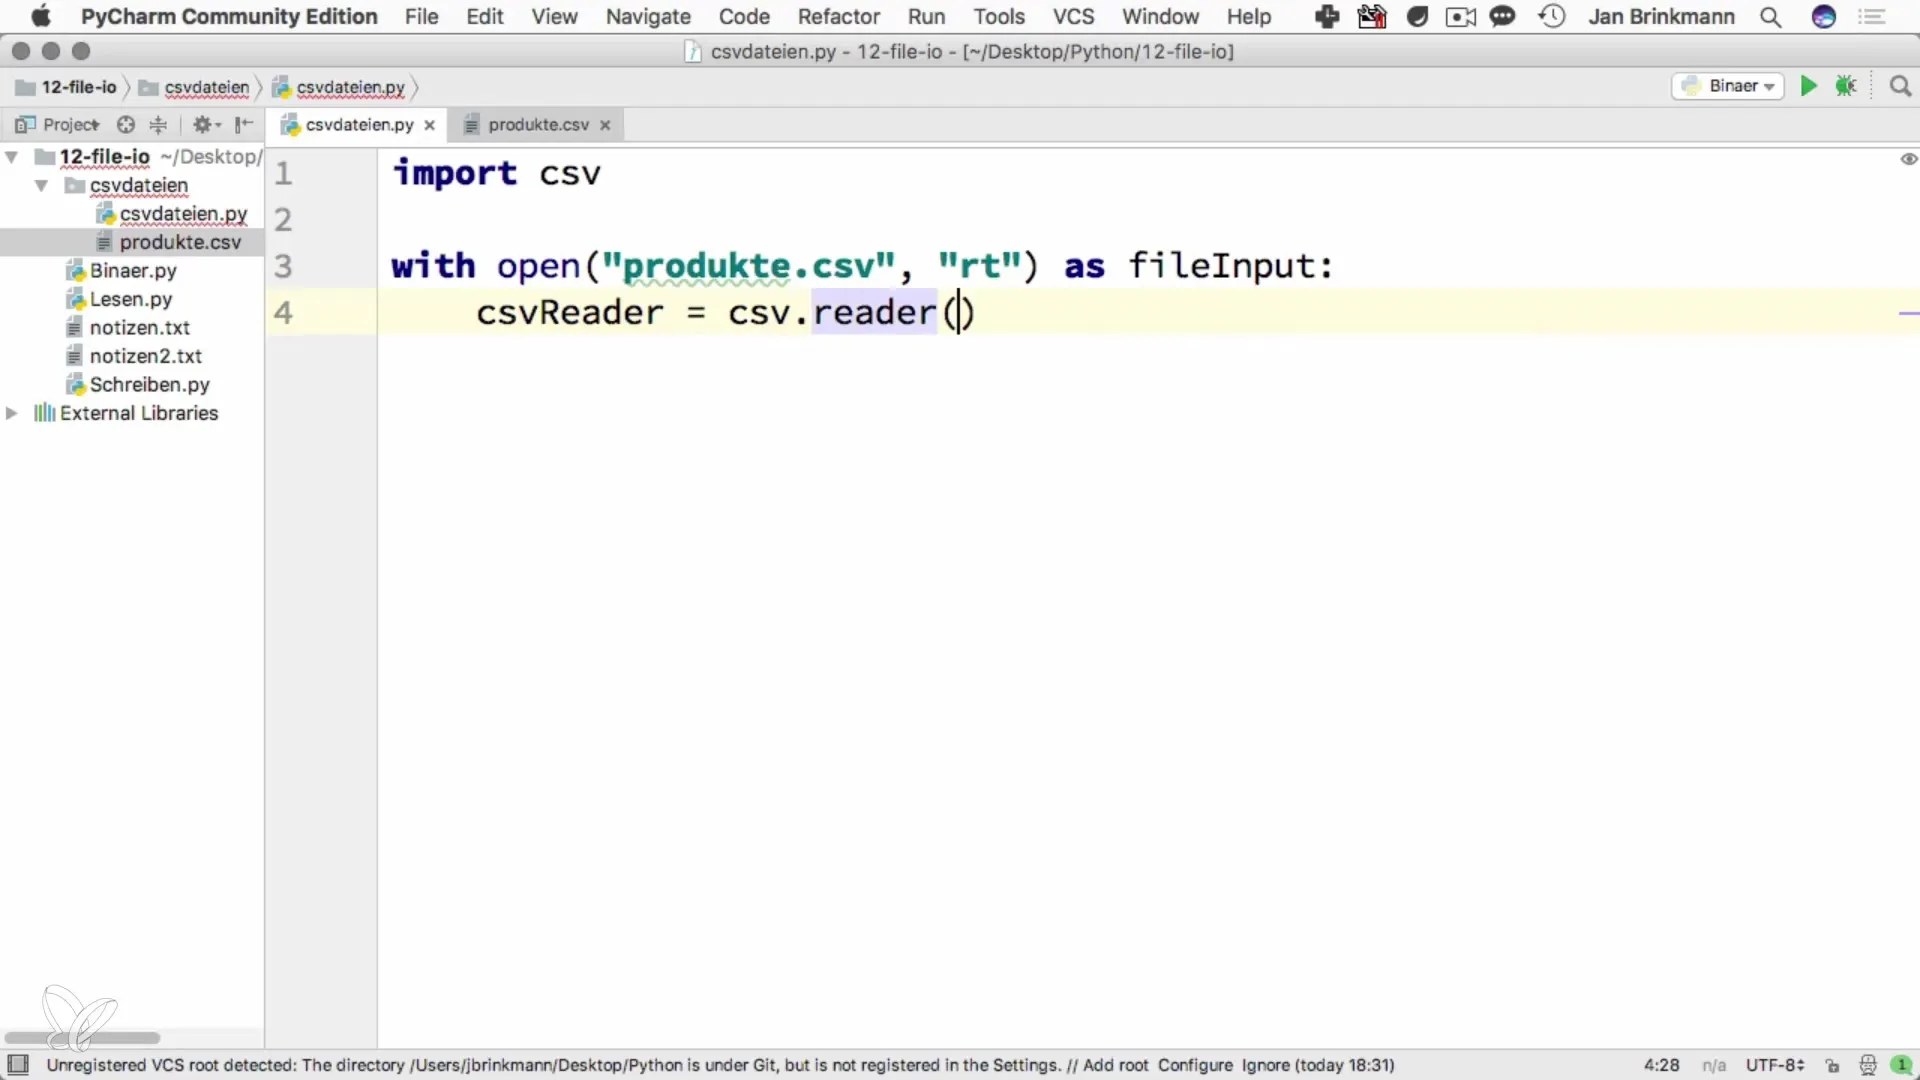
Task: Run the Binaer configuration with the green play icon
Action: coord(1808,86)
